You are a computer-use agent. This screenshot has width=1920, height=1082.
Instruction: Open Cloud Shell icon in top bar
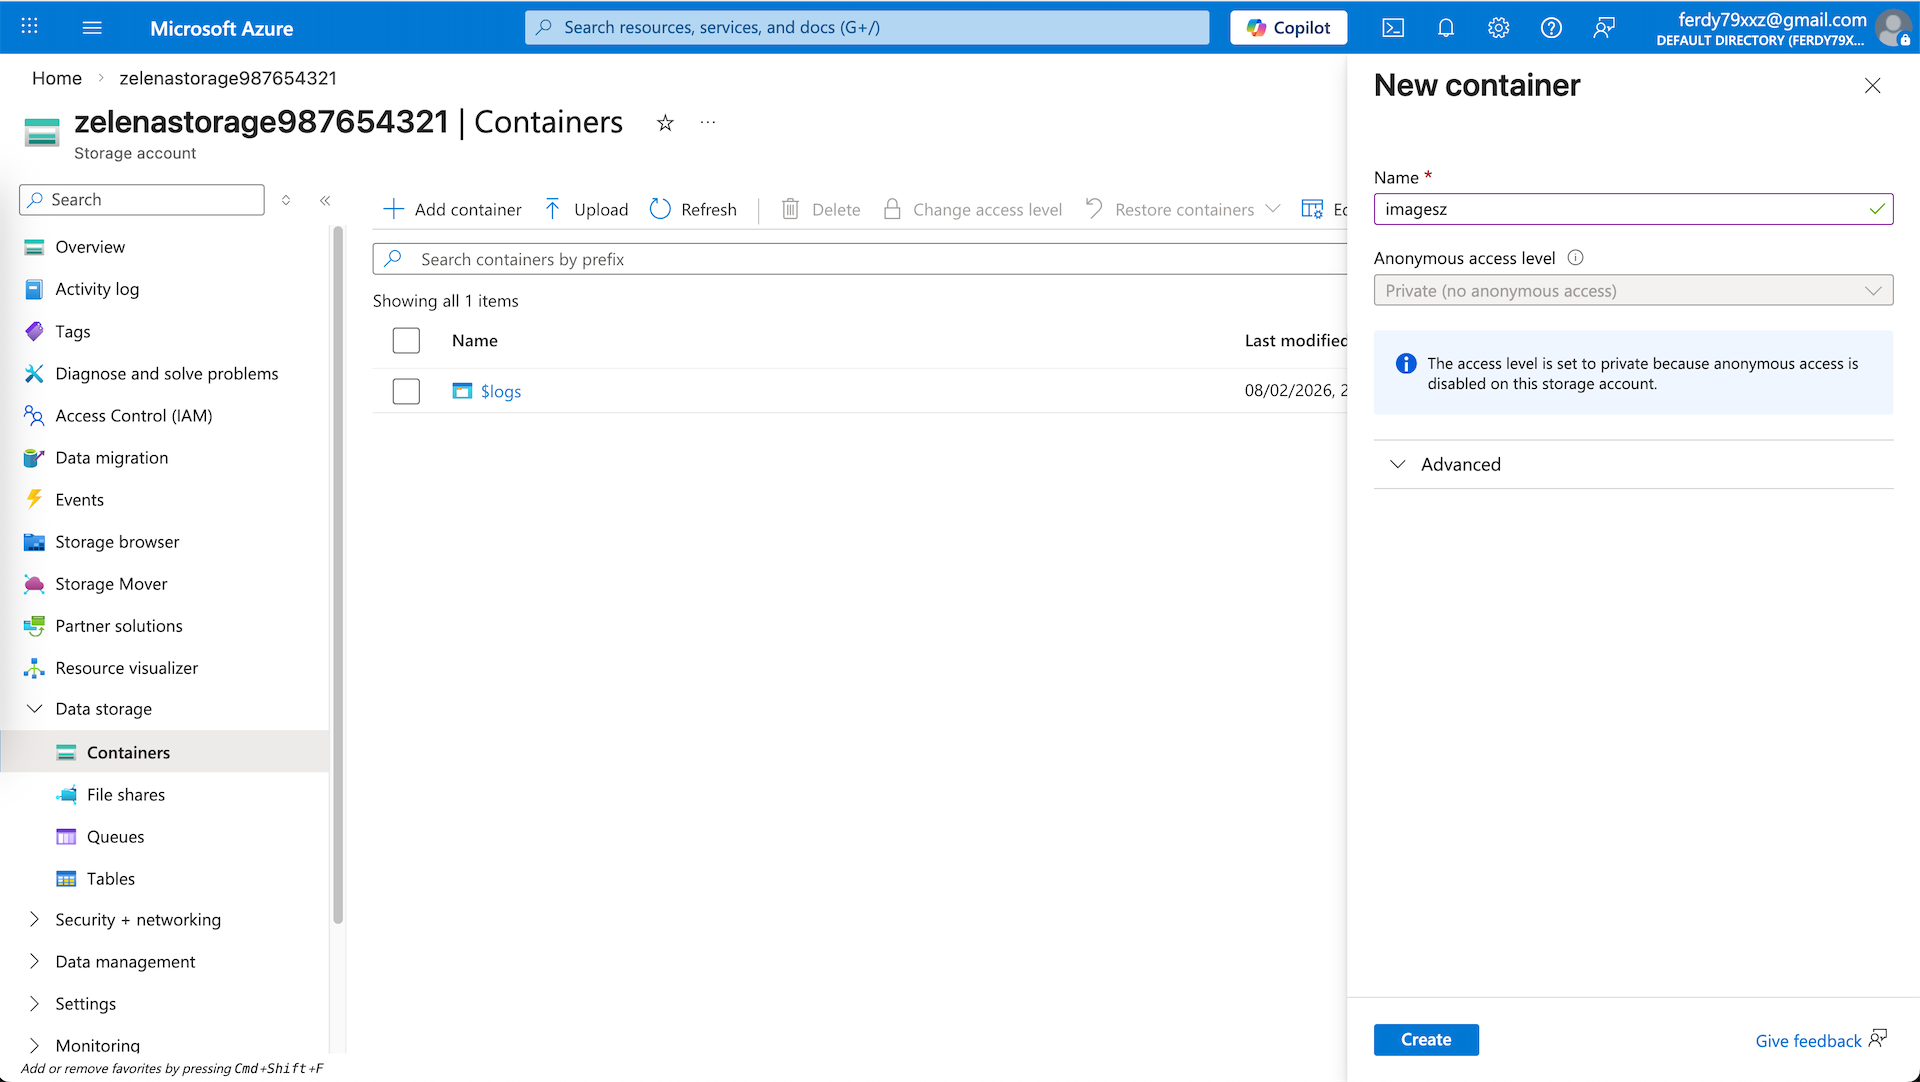(1393, 28)
